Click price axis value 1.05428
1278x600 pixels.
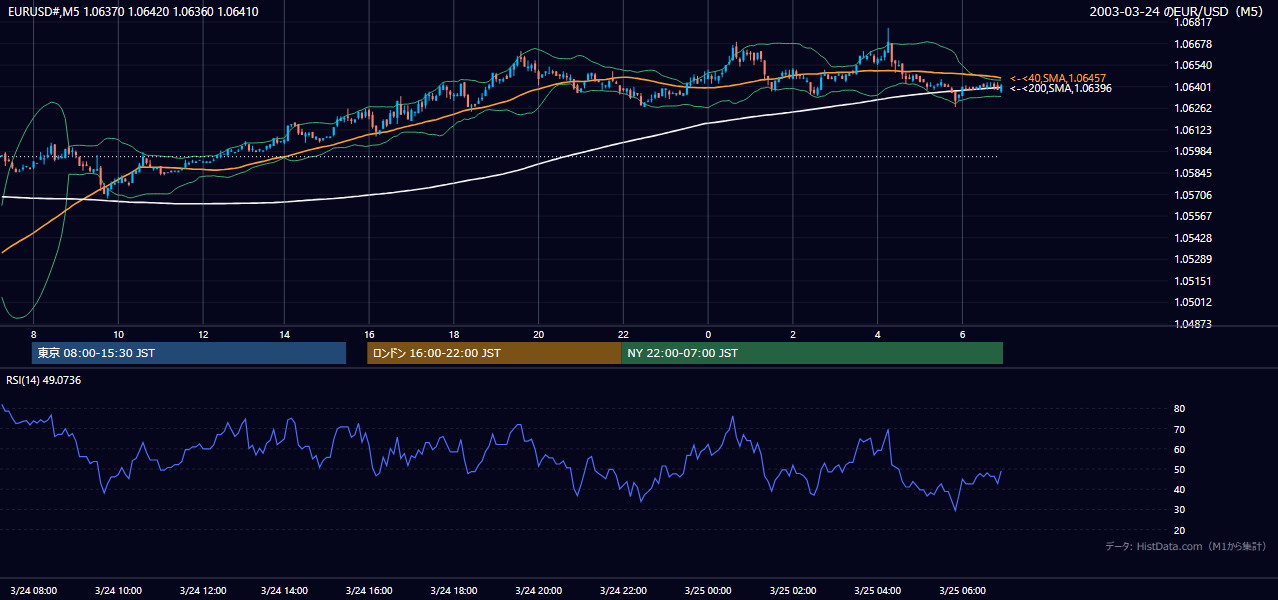pyautogui.click(x=1193, y=238)
